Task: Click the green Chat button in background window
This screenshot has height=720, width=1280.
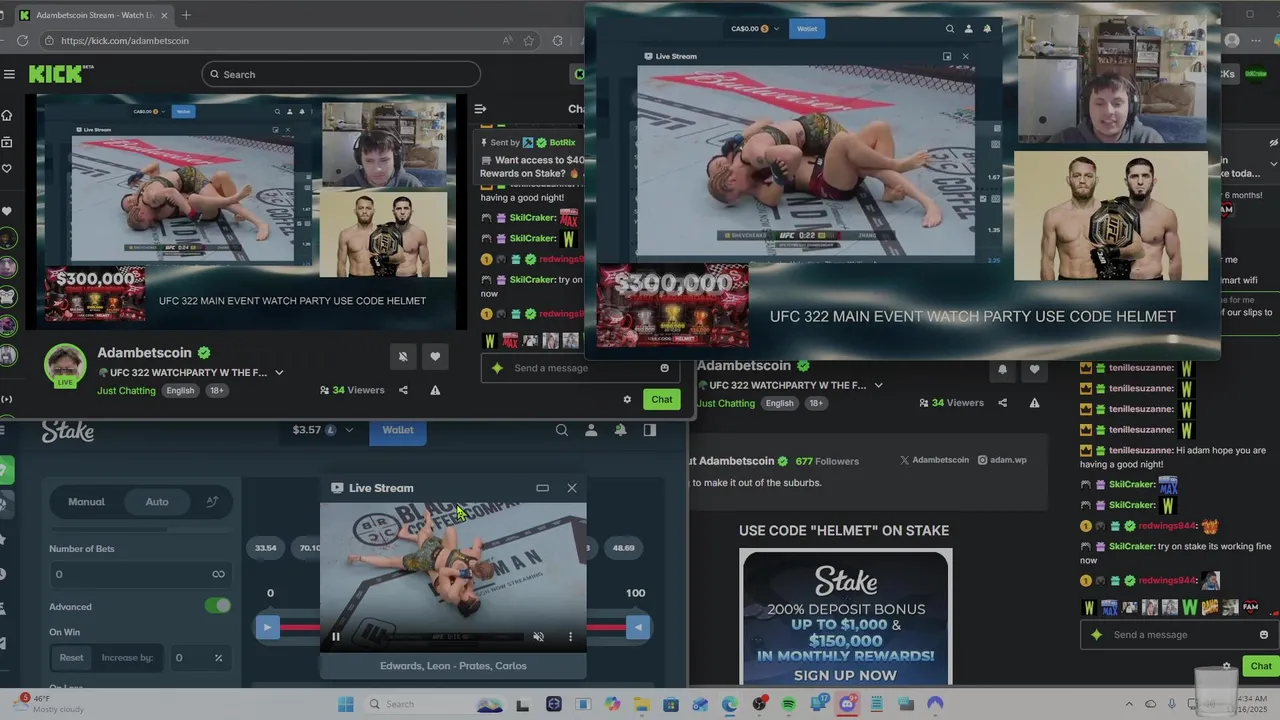Action: (1261, 666)
